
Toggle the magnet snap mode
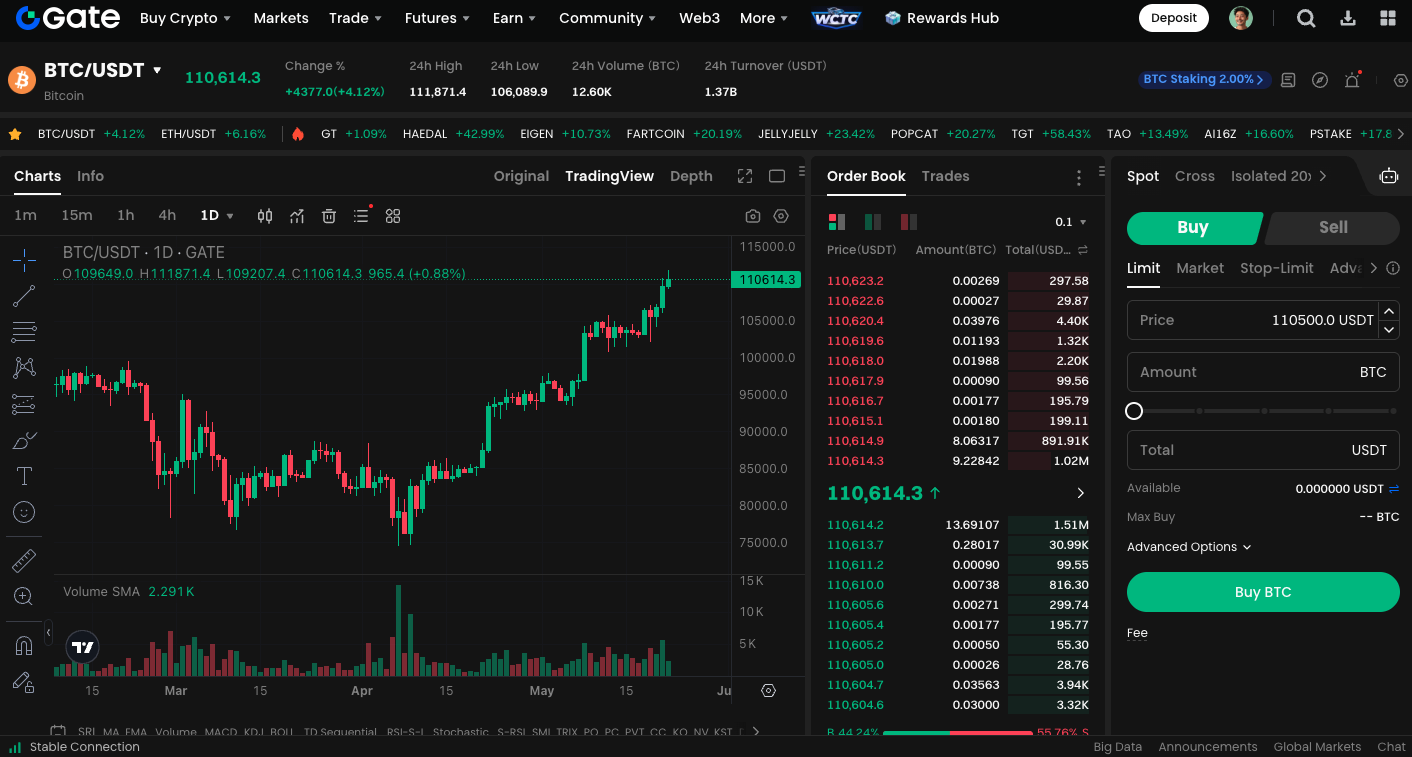(x=24, y=646)
